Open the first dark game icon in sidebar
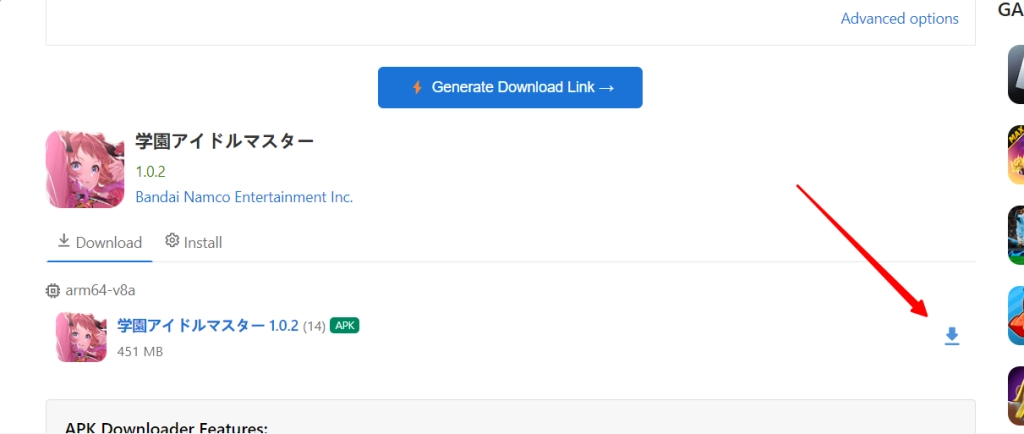The width and height of the screenshot is (1024, 434). click(x=1015, y=74)
